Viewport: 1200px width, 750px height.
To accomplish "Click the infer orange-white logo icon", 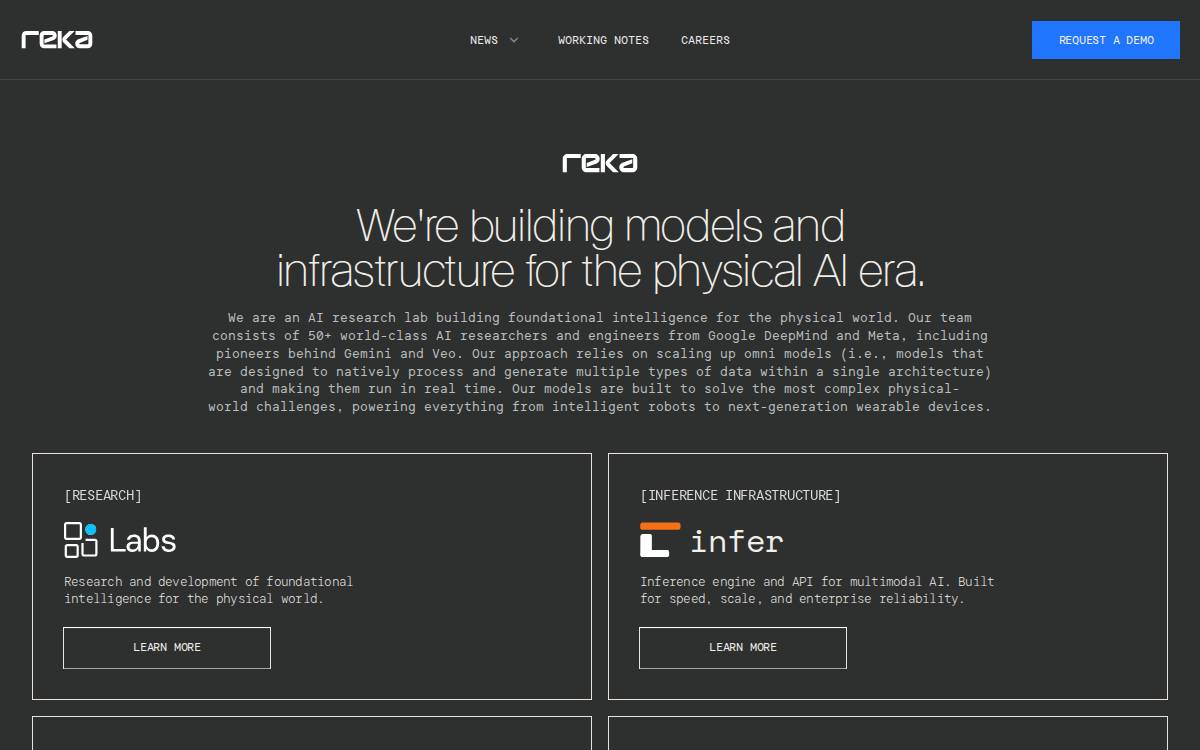I will point(660,539).
